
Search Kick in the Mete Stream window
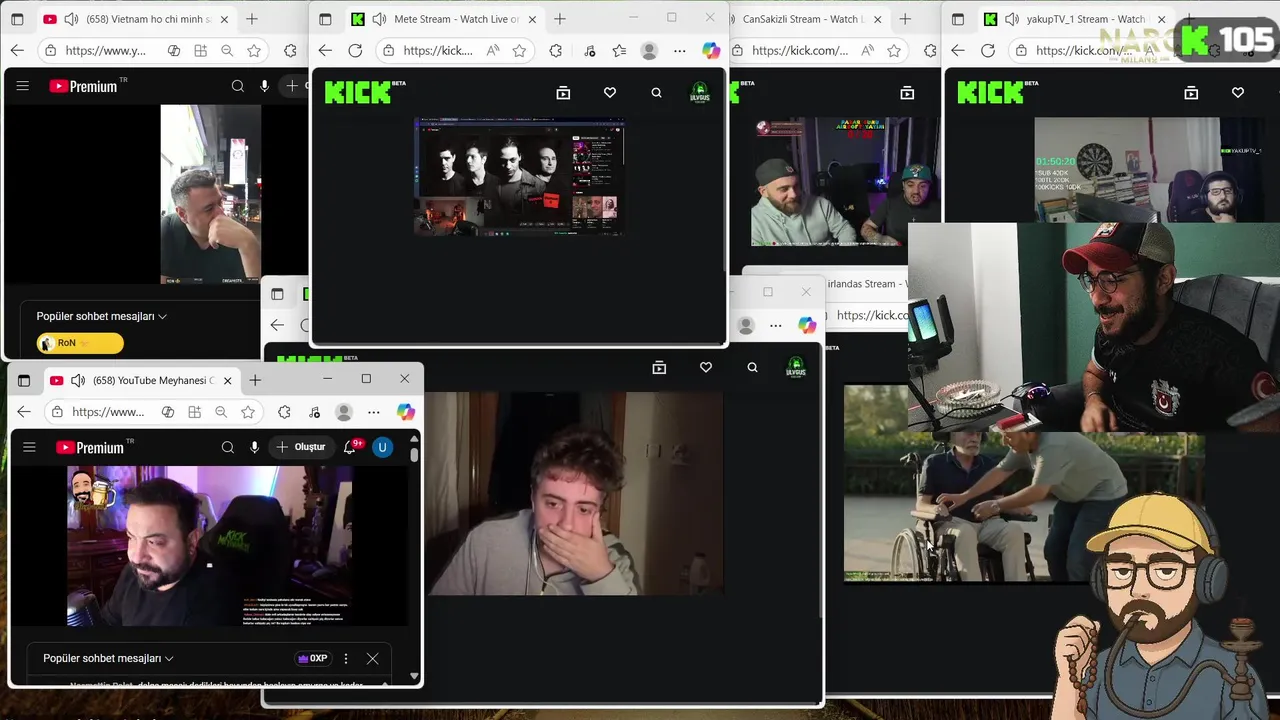pyautogui.click(x=656, y=92)
